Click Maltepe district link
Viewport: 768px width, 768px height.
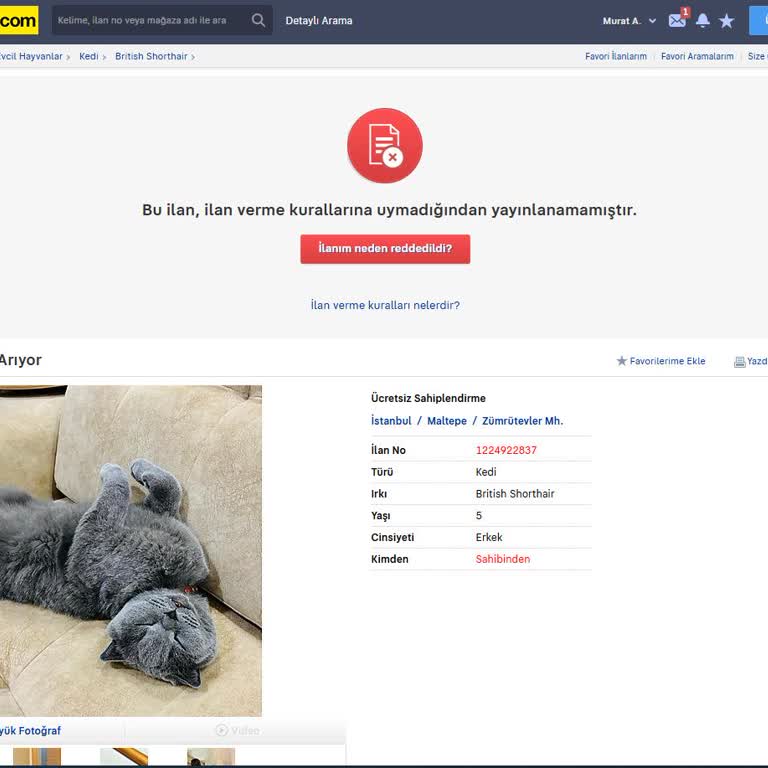pyautogui.click(x=447, y=421)
